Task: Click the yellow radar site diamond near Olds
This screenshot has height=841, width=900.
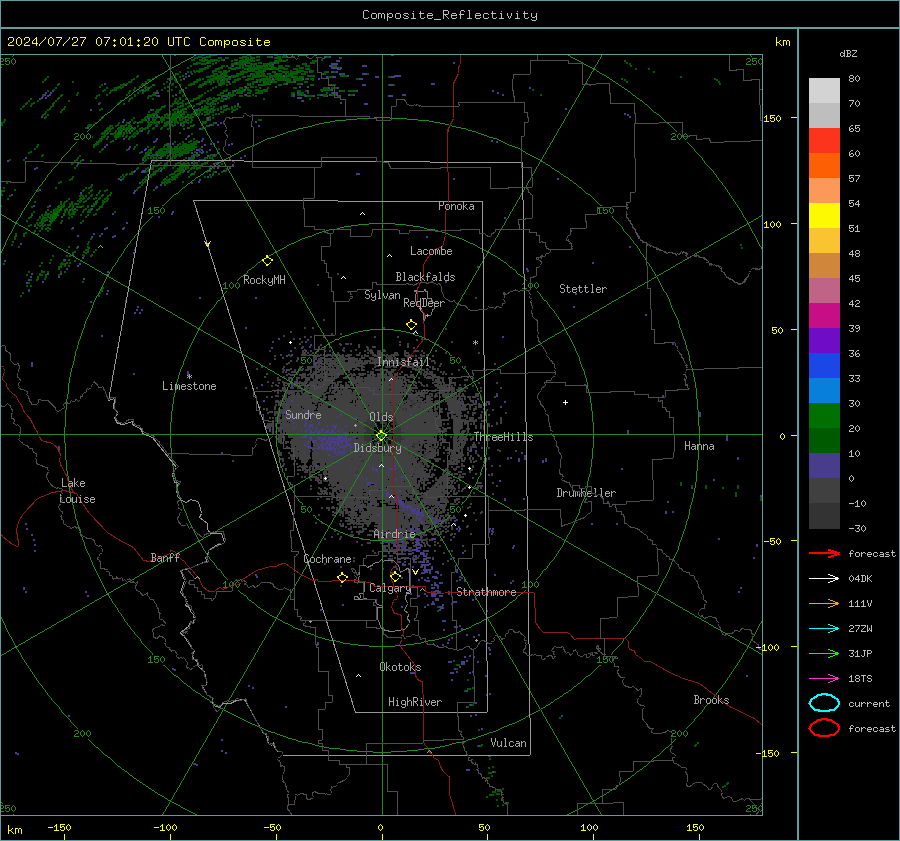Action: [x=381, y=436]
